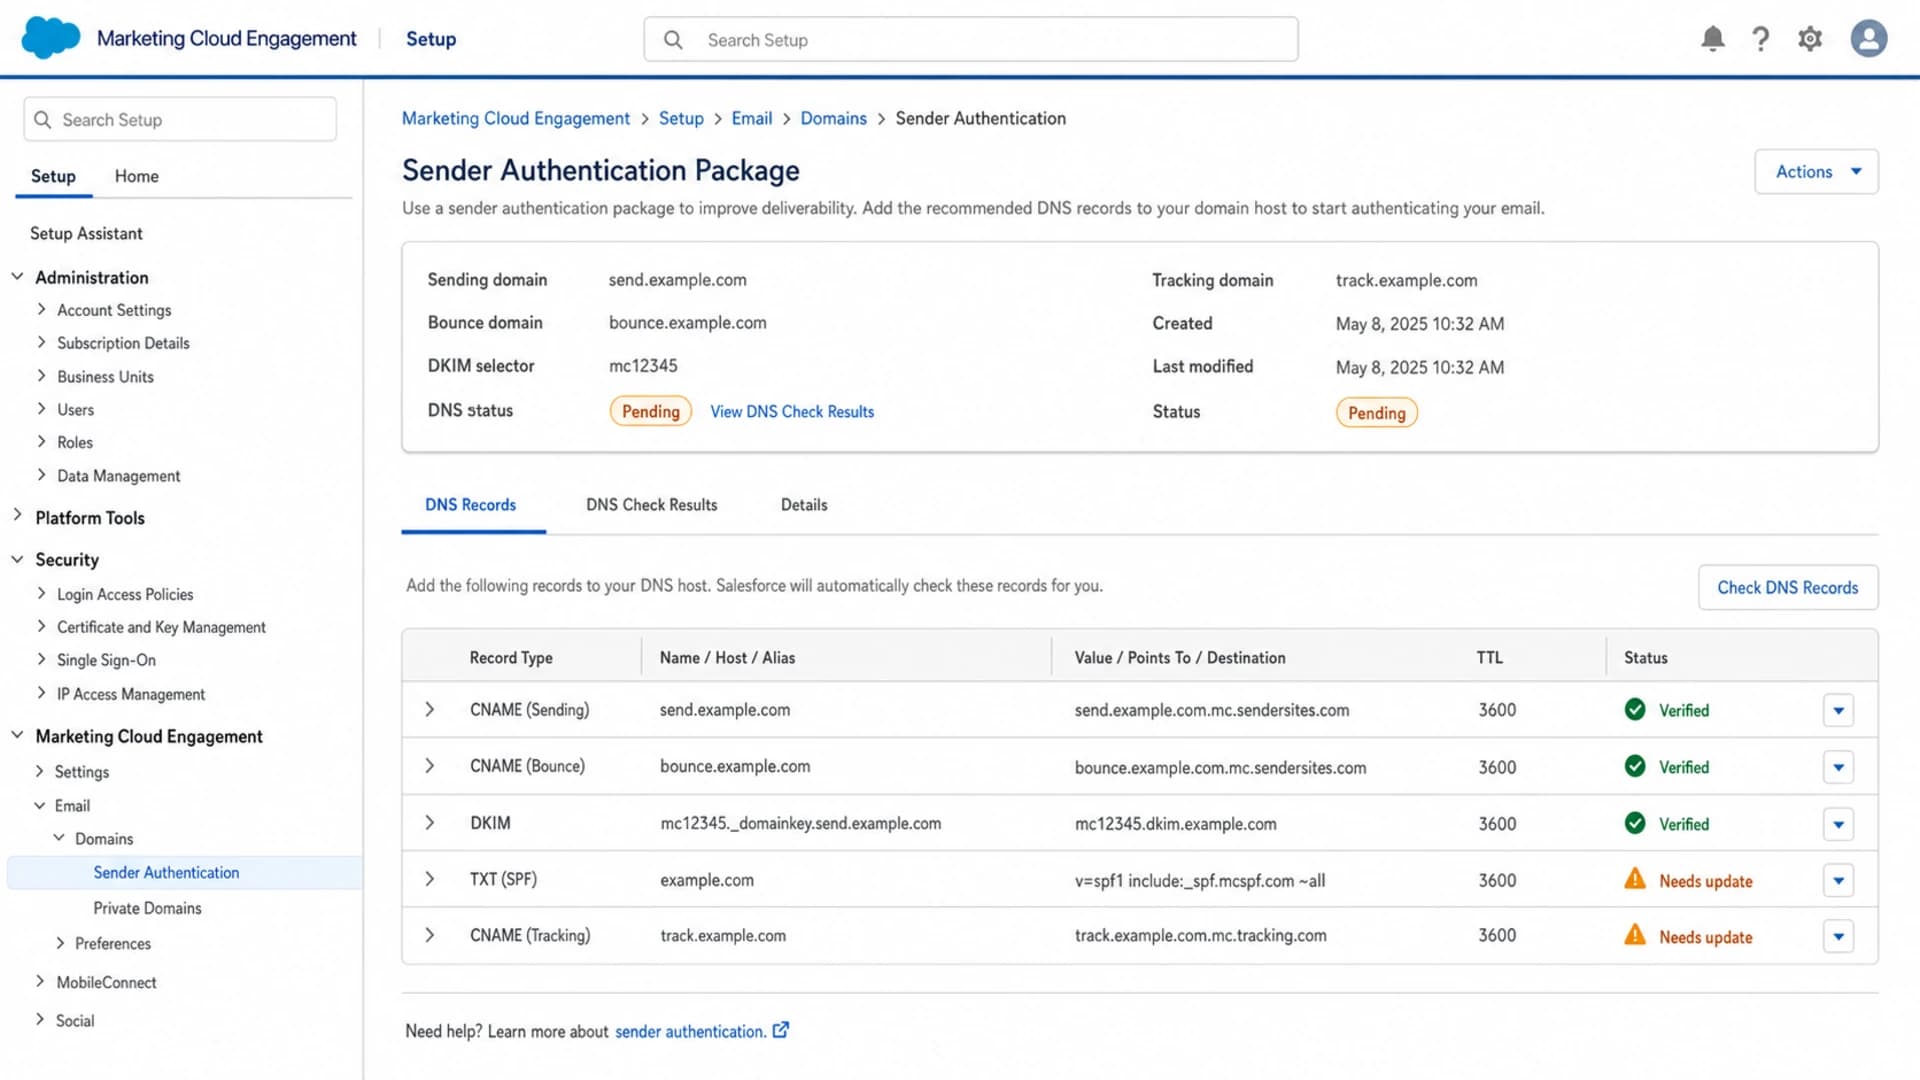Screen dimensions: 1920x1080
Task: Open row menu for CNAME (Sending) record
Action: tap(1838, 711)
